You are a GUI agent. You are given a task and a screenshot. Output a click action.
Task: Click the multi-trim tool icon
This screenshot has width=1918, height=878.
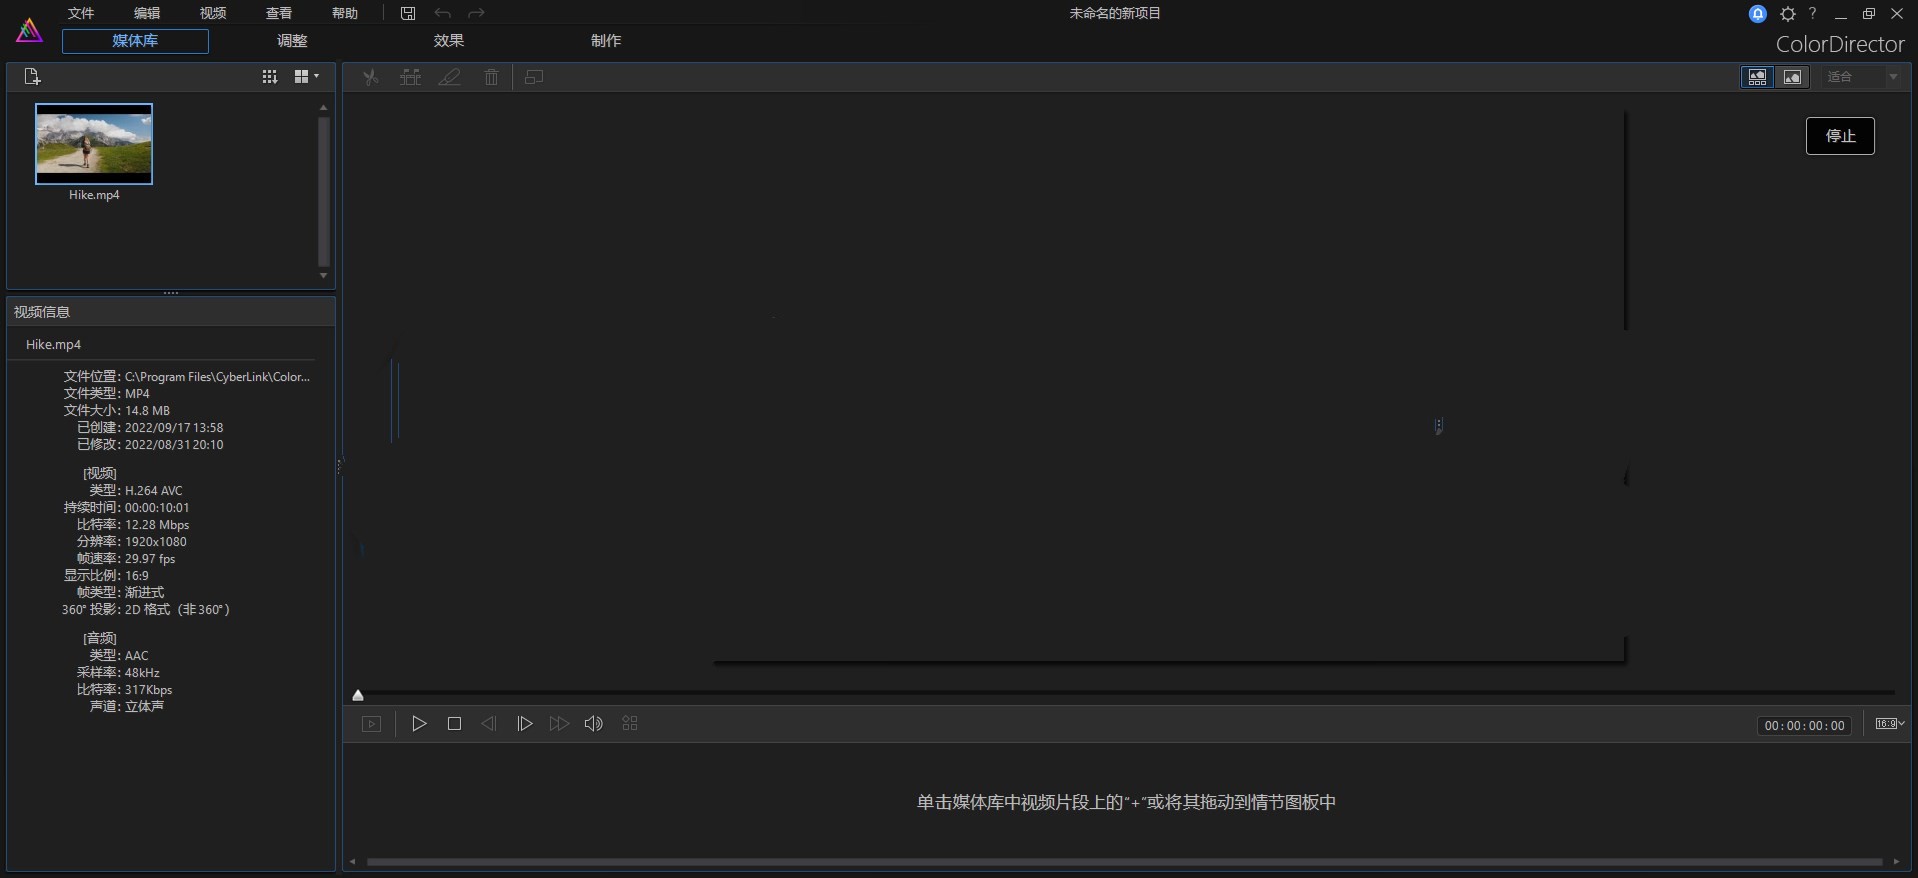[x=410, y=77]
